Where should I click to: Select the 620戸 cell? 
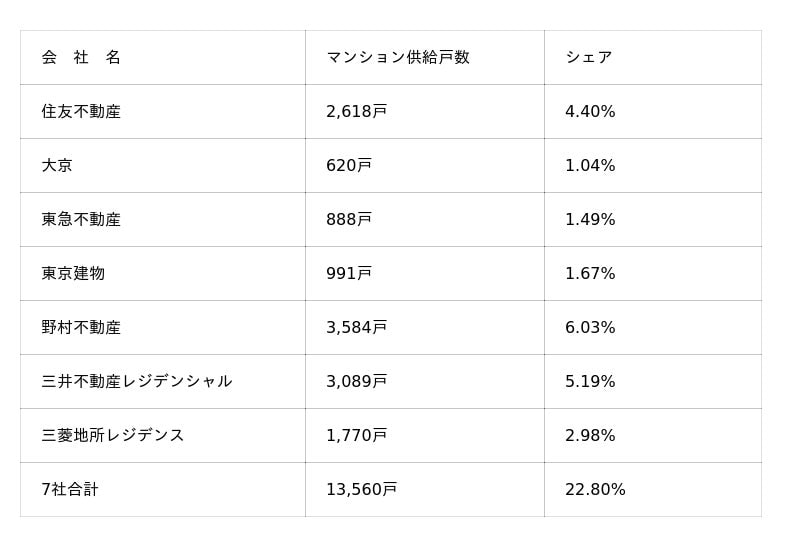pyautogui.click(x=348, y=166)
